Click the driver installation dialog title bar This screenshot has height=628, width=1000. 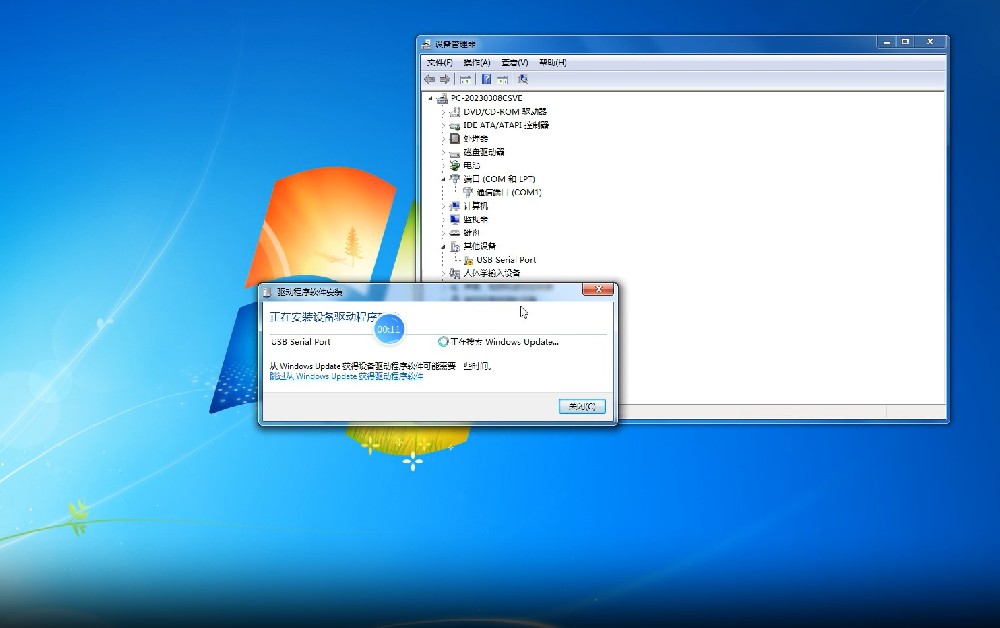click(x=420, y=291)
